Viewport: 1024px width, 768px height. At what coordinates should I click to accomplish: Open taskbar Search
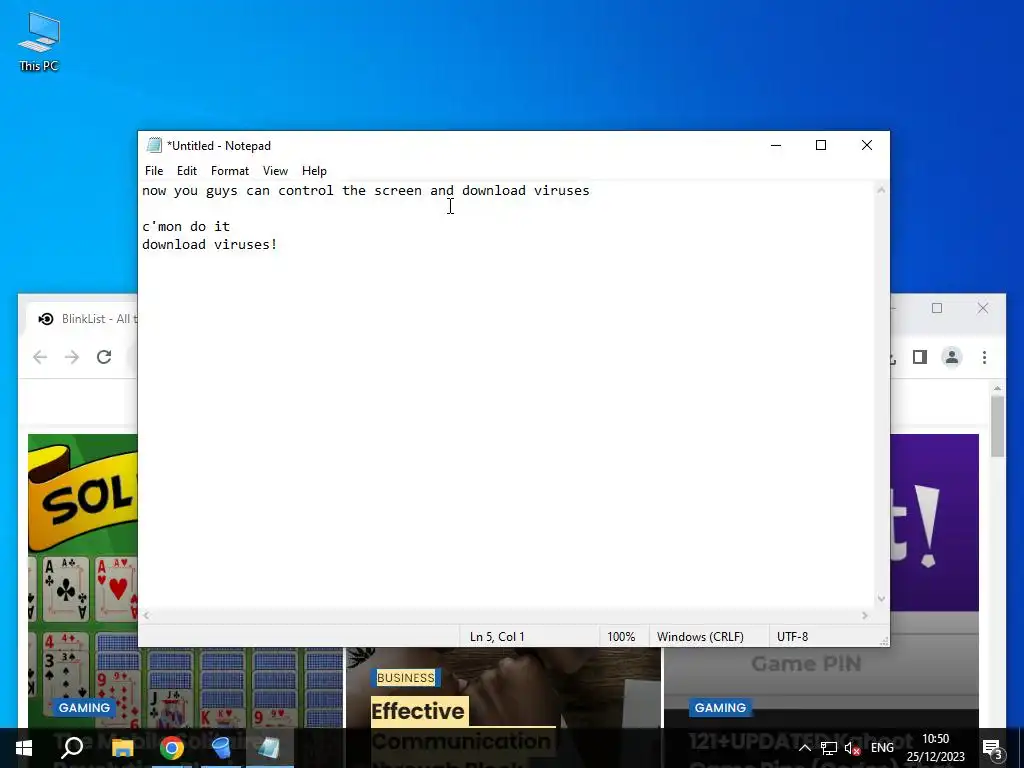(x=72, y=748)
